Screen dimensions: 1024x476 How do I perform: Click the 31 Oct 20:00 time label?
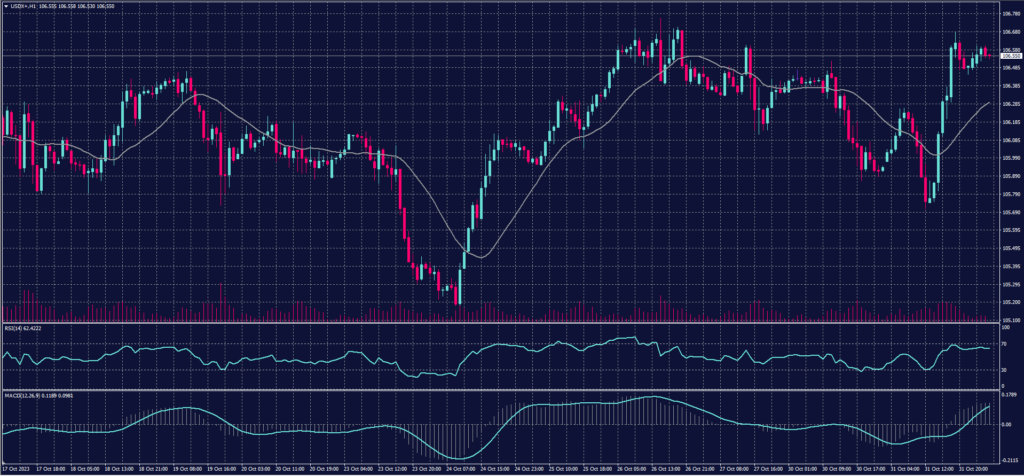pos(973,468)
